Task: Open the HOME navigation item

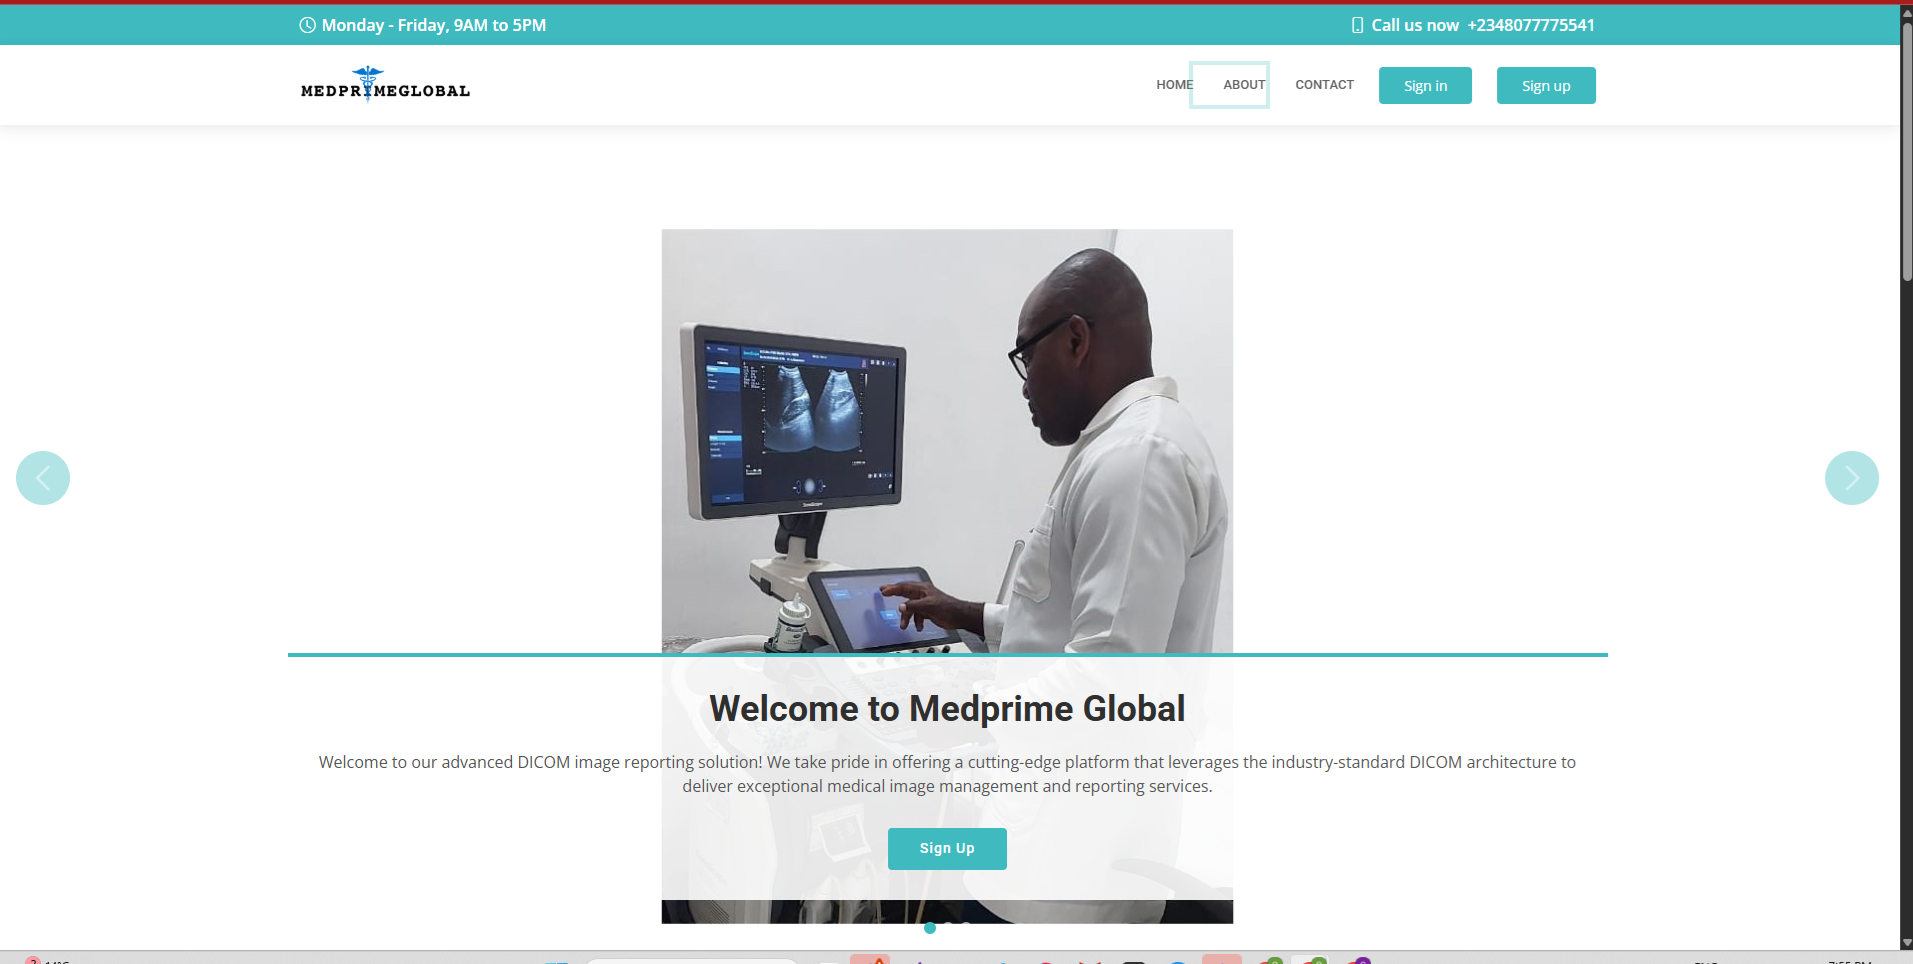Action: 1173,85
